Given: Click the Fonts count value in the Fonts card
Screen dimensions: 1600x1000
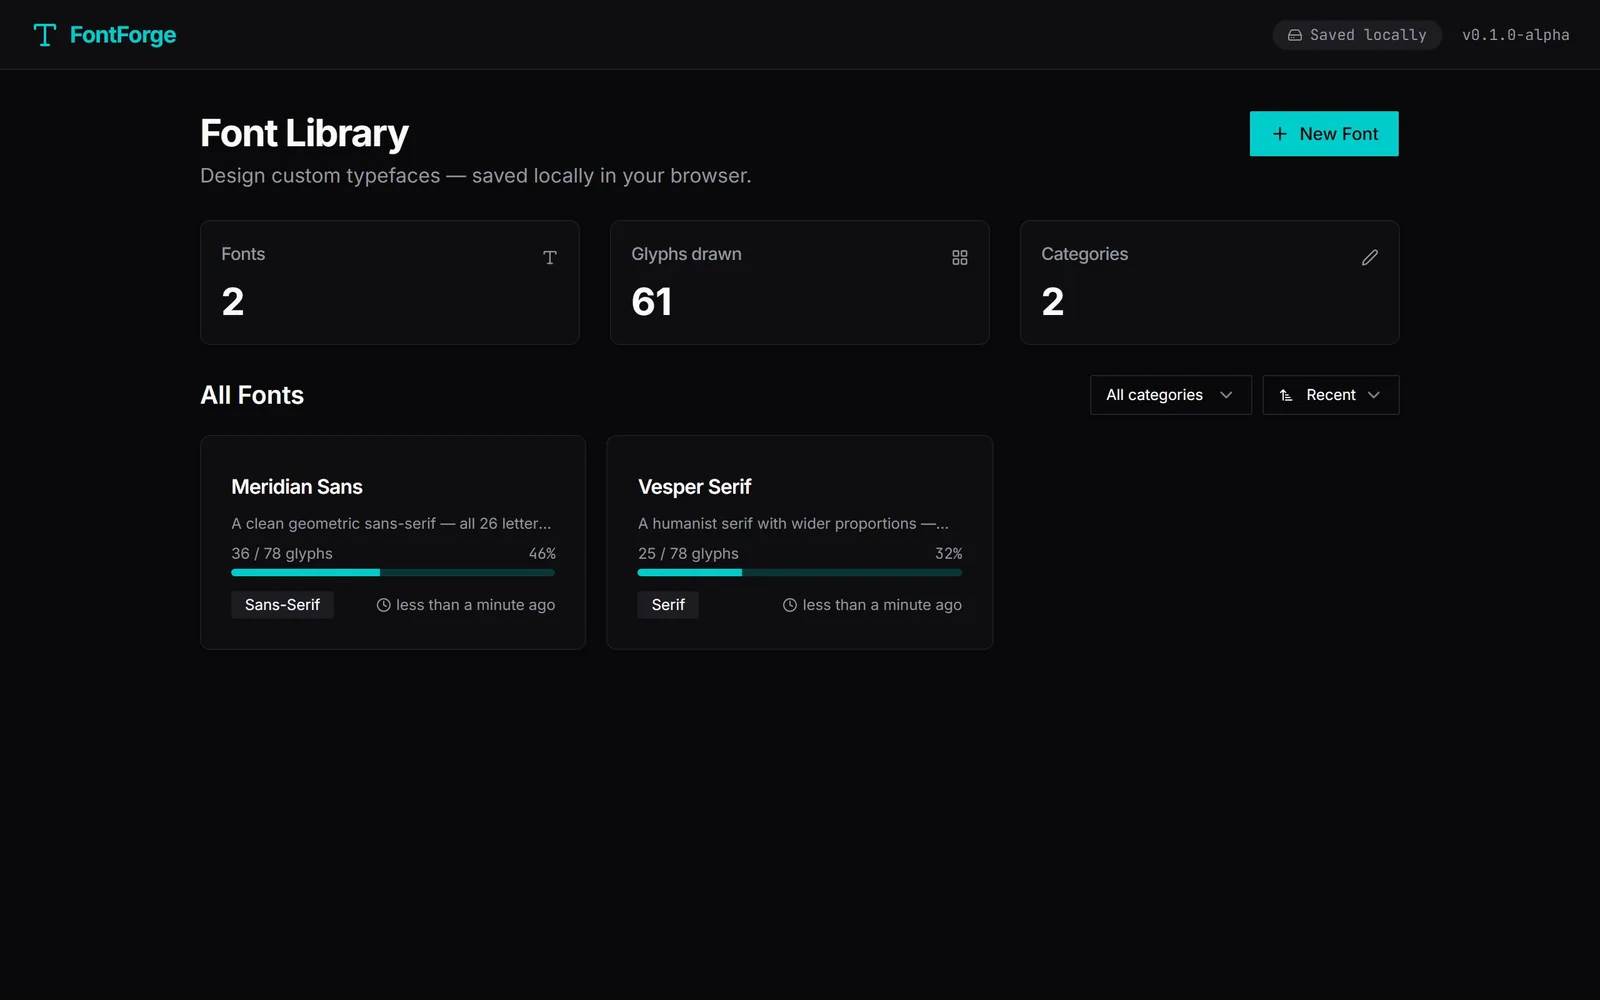Looking at the screenshot, I should (233, 302).
